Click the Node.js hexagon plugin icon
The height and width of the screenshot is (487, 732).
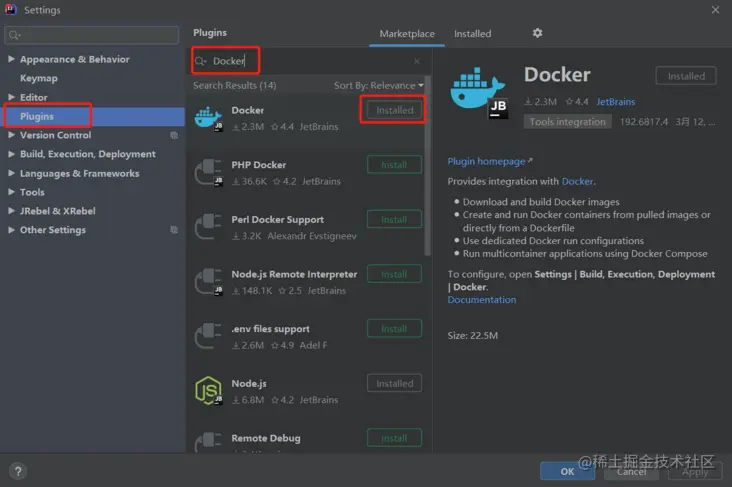point(208,391)
